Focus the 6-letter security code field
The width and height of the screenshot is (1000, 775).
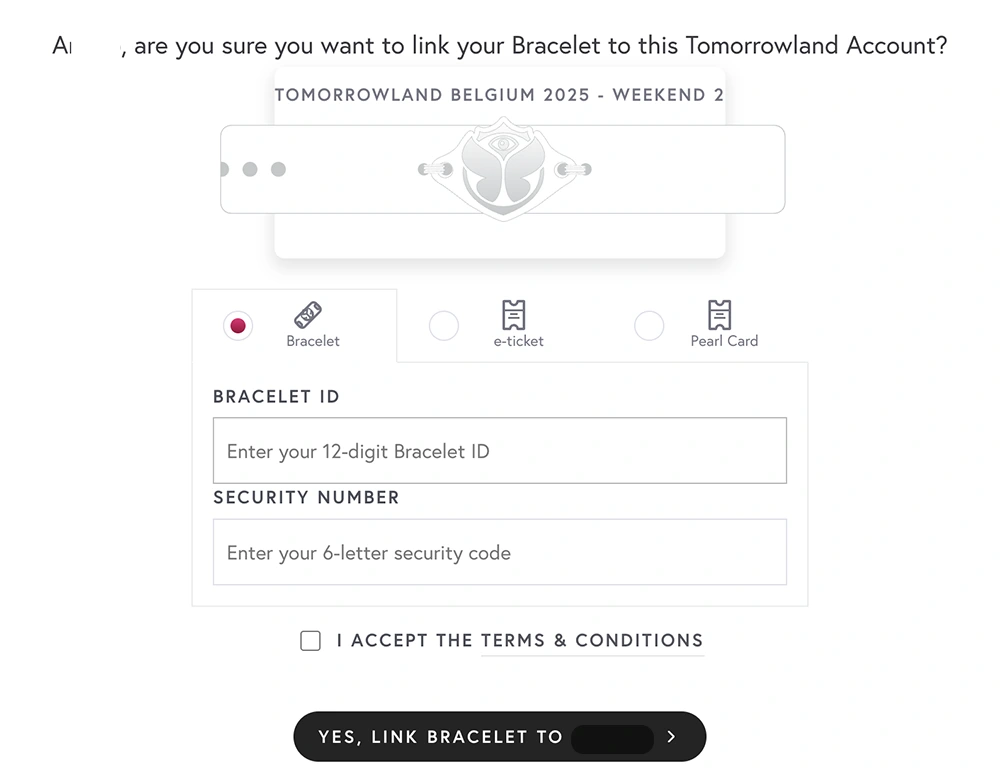[500, 553]
